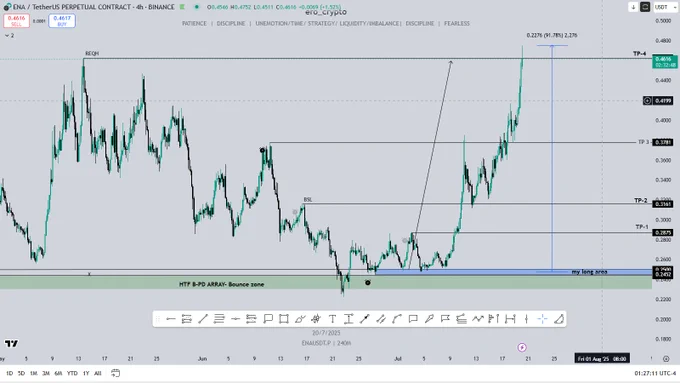680x383 pixels.
Task: Click the Fri 01 Aug '25 date label
Action: click(602, 359)
